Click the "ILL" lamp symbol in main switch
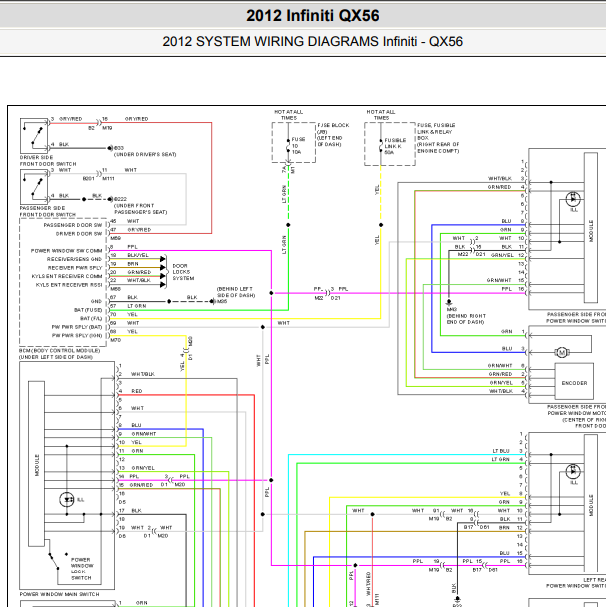The height and width of the screenshot is (607, 606). (67, 500)
